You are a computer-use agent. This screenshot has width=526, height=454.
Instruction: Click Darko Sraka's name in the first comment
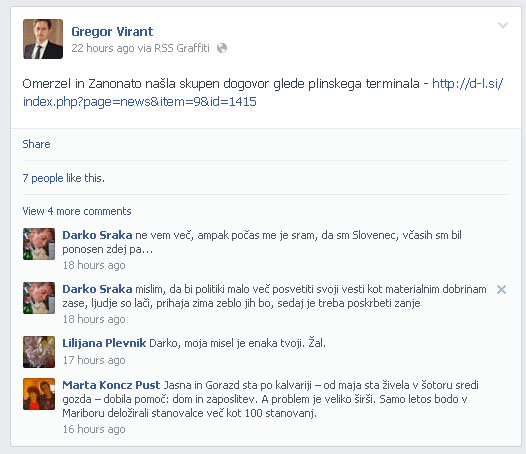coord(97,235)
